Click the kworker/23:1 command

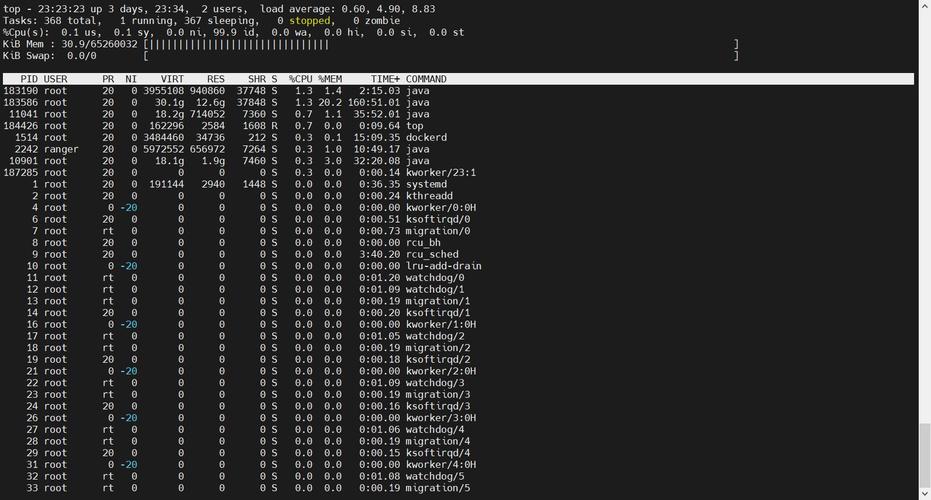coord(441,173)
